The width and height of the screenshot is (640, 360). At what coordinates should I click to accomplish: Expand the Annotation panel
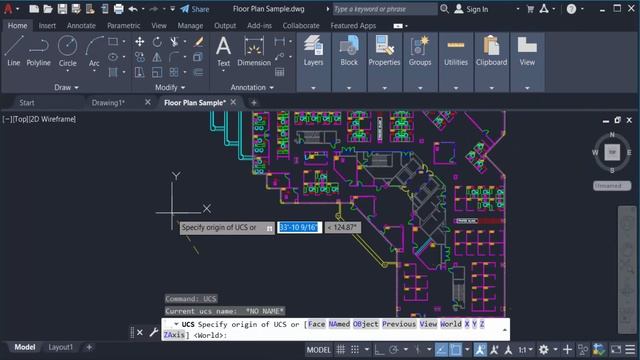tap(252, 87)
